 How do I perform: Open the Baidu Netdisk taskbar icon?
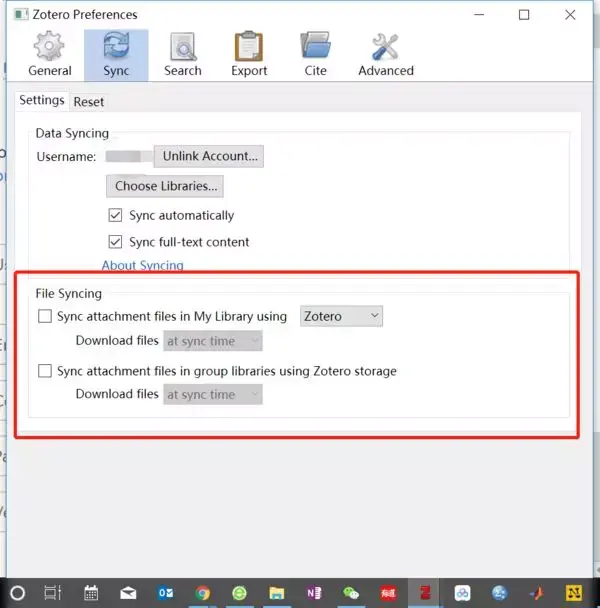(462, 593)
